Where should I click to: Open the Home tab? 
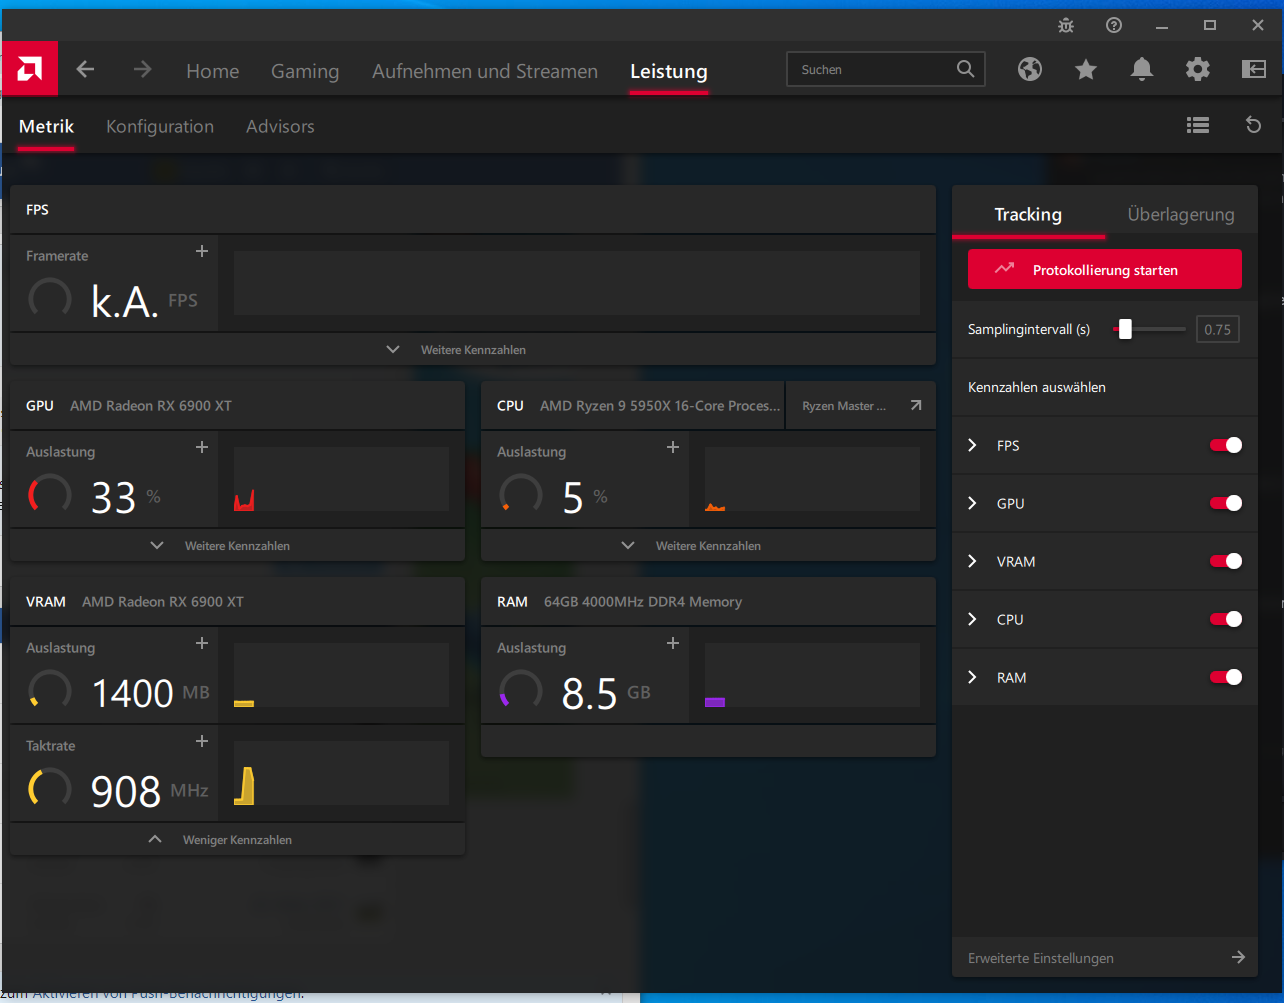pyautogui.click(x=213, y=71)
